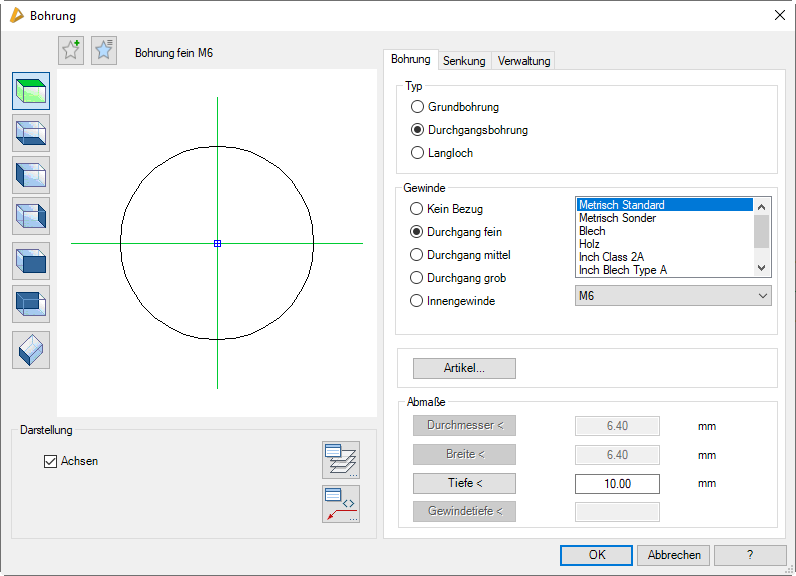Select the rotated diamond cube view icon
Viewport: 796px width, 576px height.
click(31, 349)
